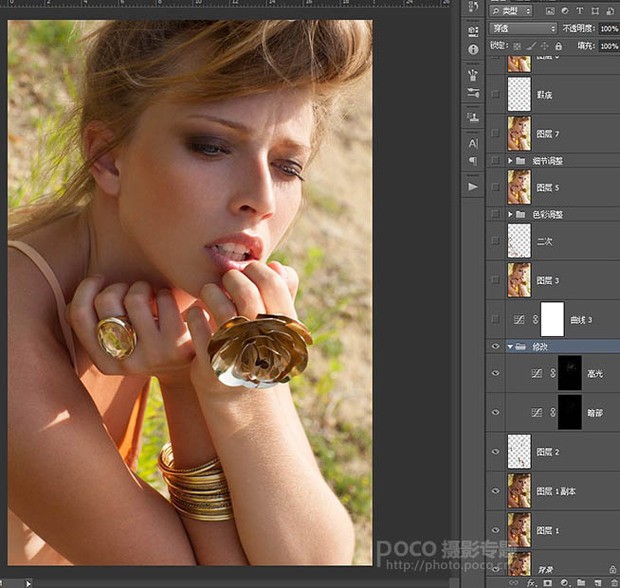This screenshot has height=588, width=620.
Task: Click the add layer mask icon
Action: click(x=548, y=581)
